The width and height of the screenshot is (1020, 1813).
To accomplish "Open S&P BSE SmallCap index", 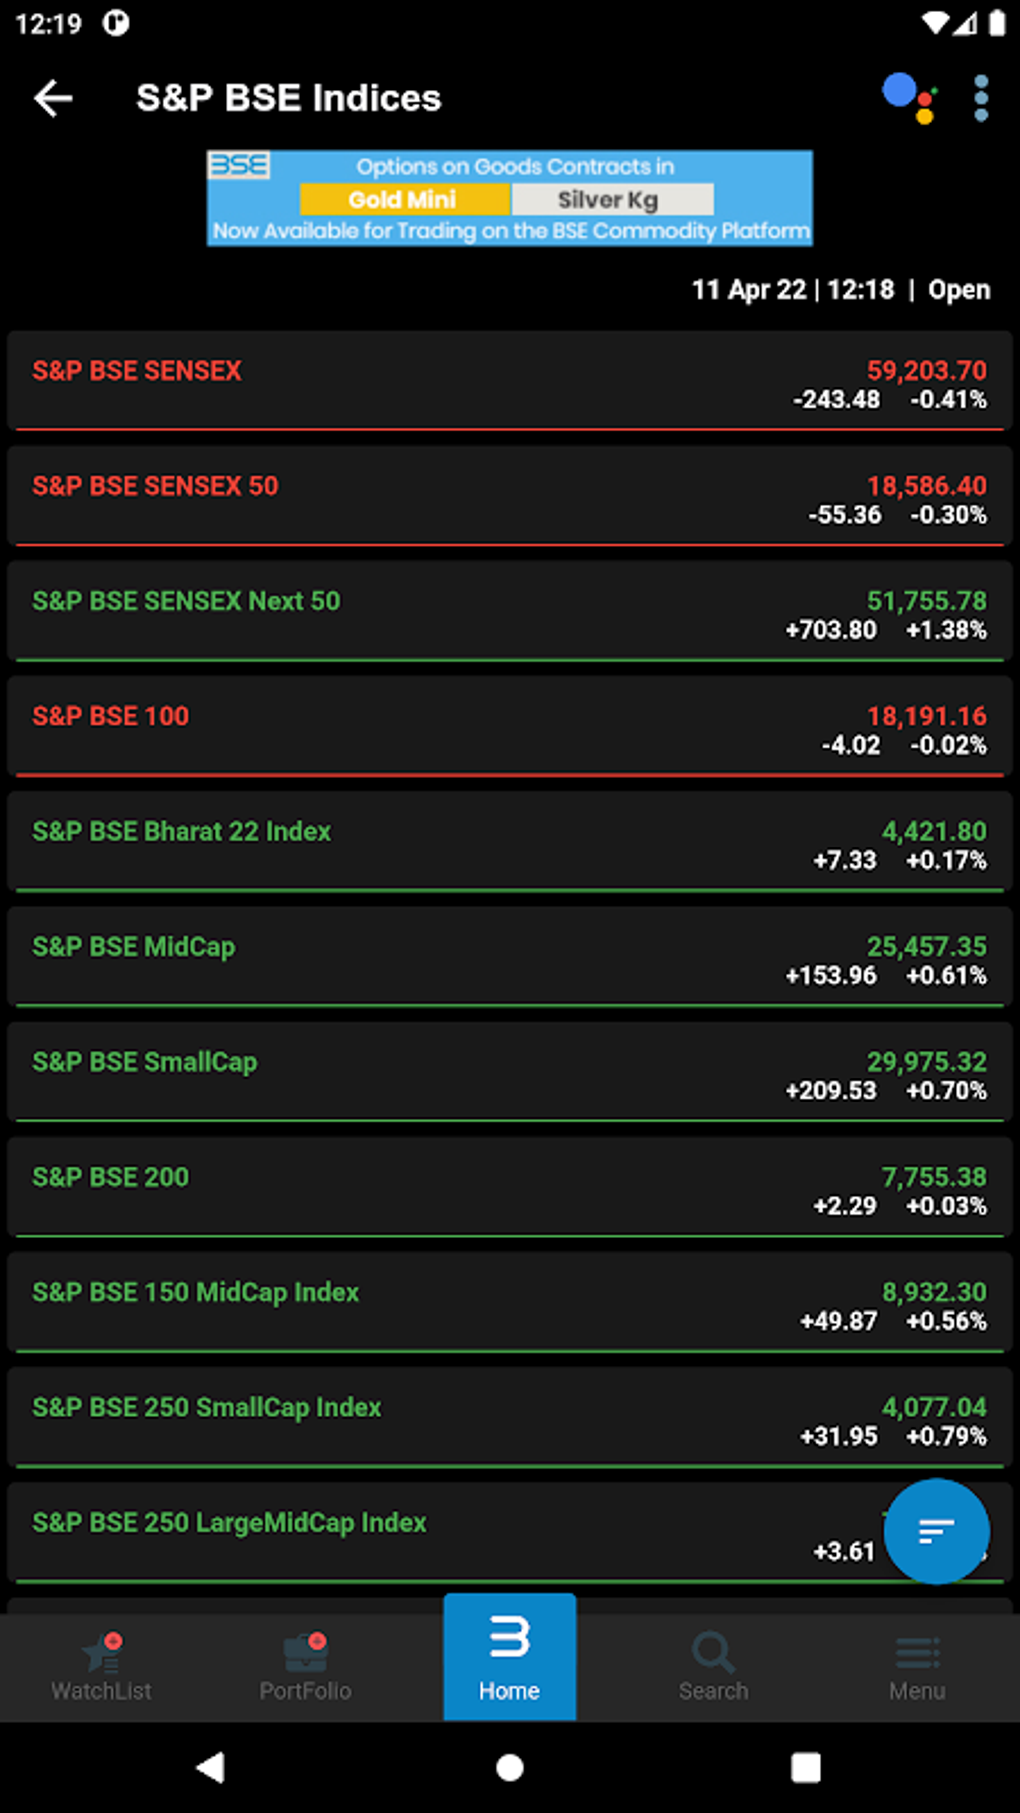I will [x=509, y=1072].
